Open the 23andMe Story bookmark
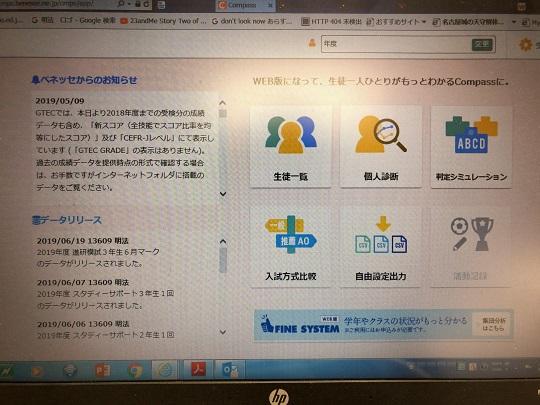Image resolution: width=540 pixels, height=405 pixels. pos(164,21)
